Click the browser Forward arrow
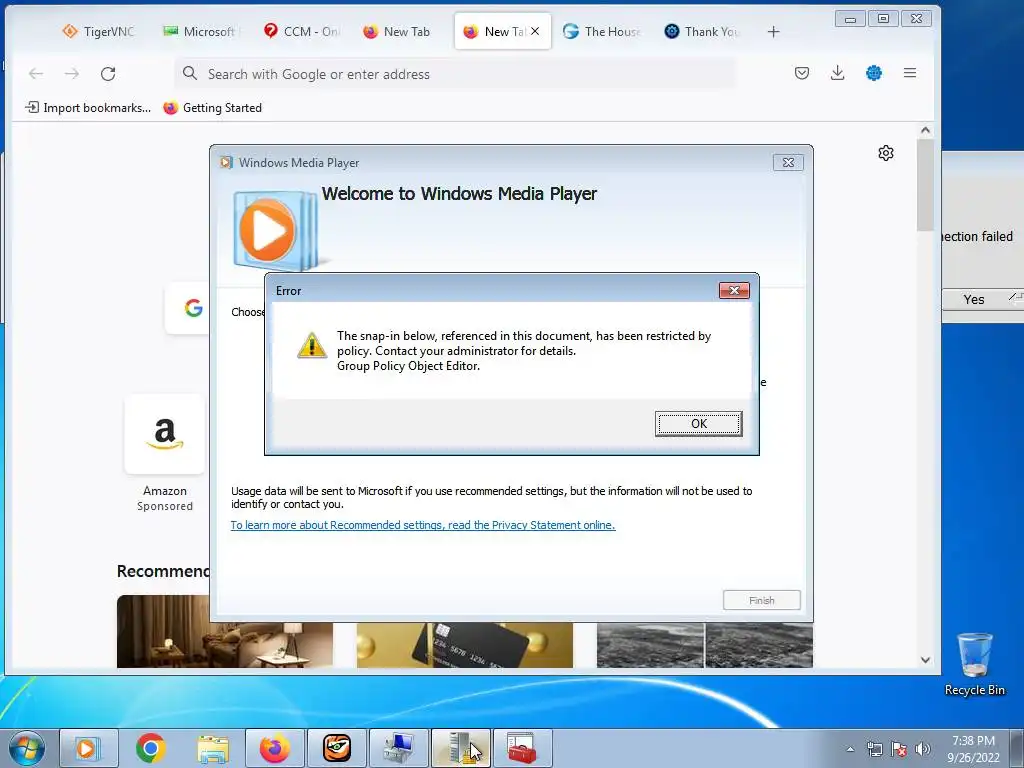 [x=72, y=74]
